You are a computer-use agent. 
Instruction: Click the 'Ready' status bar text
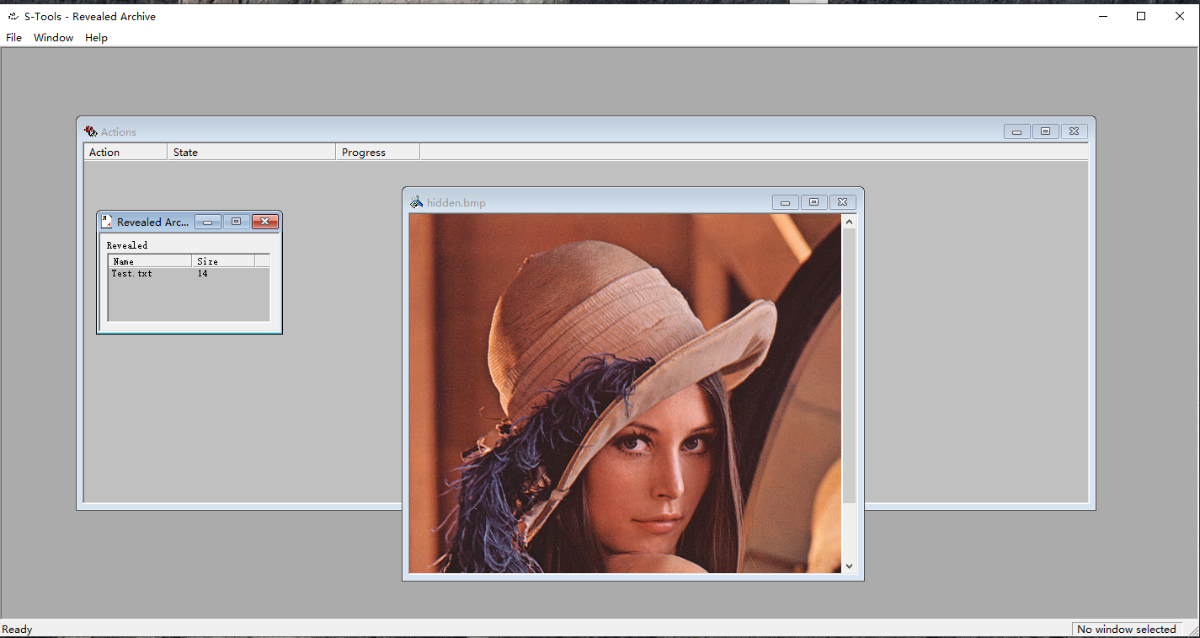coord(17,630)
